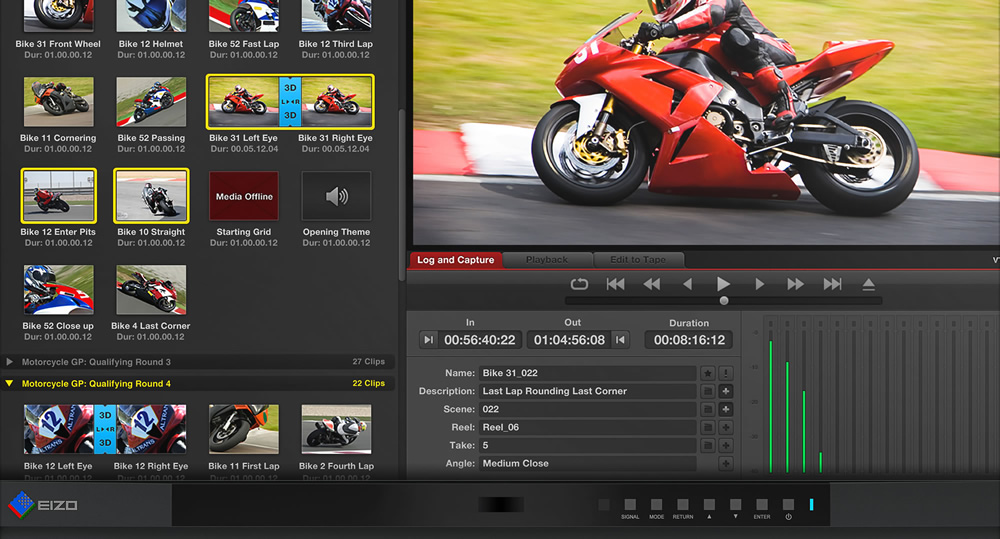
Task: Select the Starting Grid Media Offline clip
Action: coord(244,197)
